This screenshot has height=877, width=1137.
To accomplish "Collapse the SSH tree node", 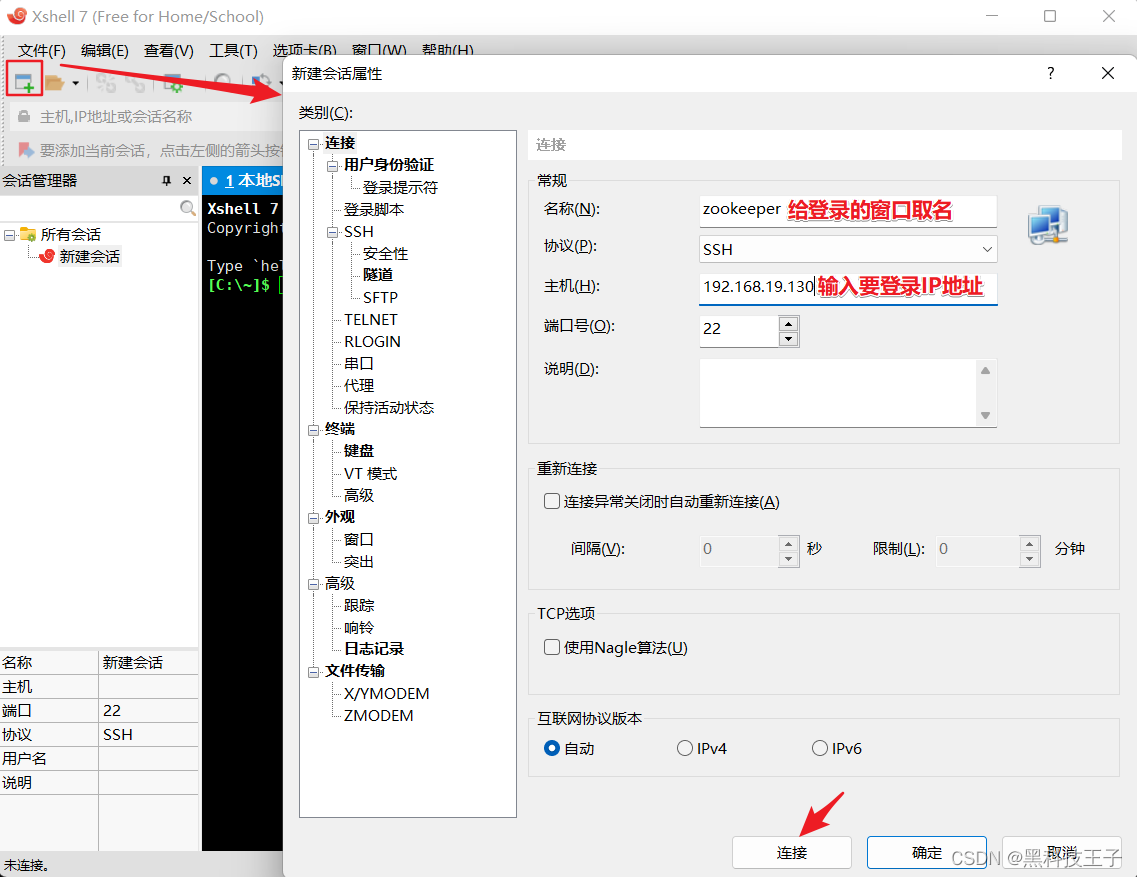I will [332, 232].
